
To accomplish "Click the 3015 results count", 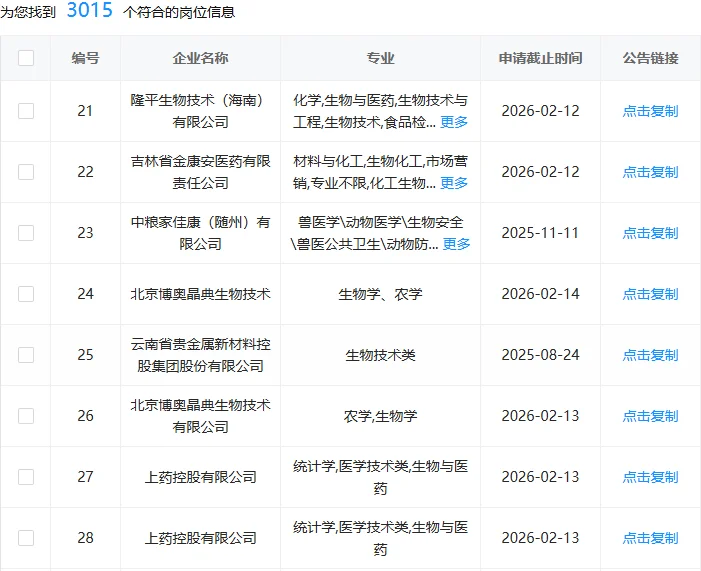I will [x=90, y=10].
